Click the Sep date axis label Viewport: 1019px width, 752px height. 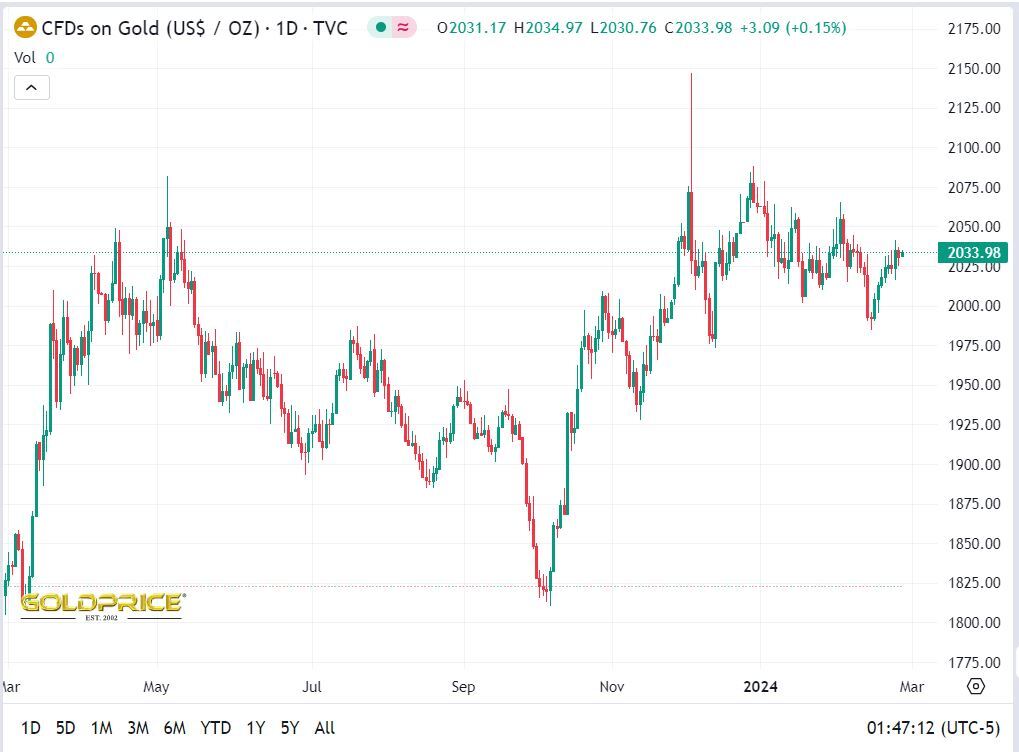tap(463, 687)
